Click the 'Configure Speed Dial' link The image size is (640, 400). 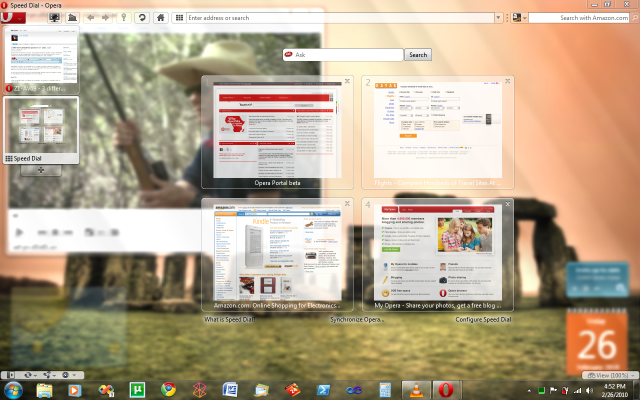click(483, 320)
